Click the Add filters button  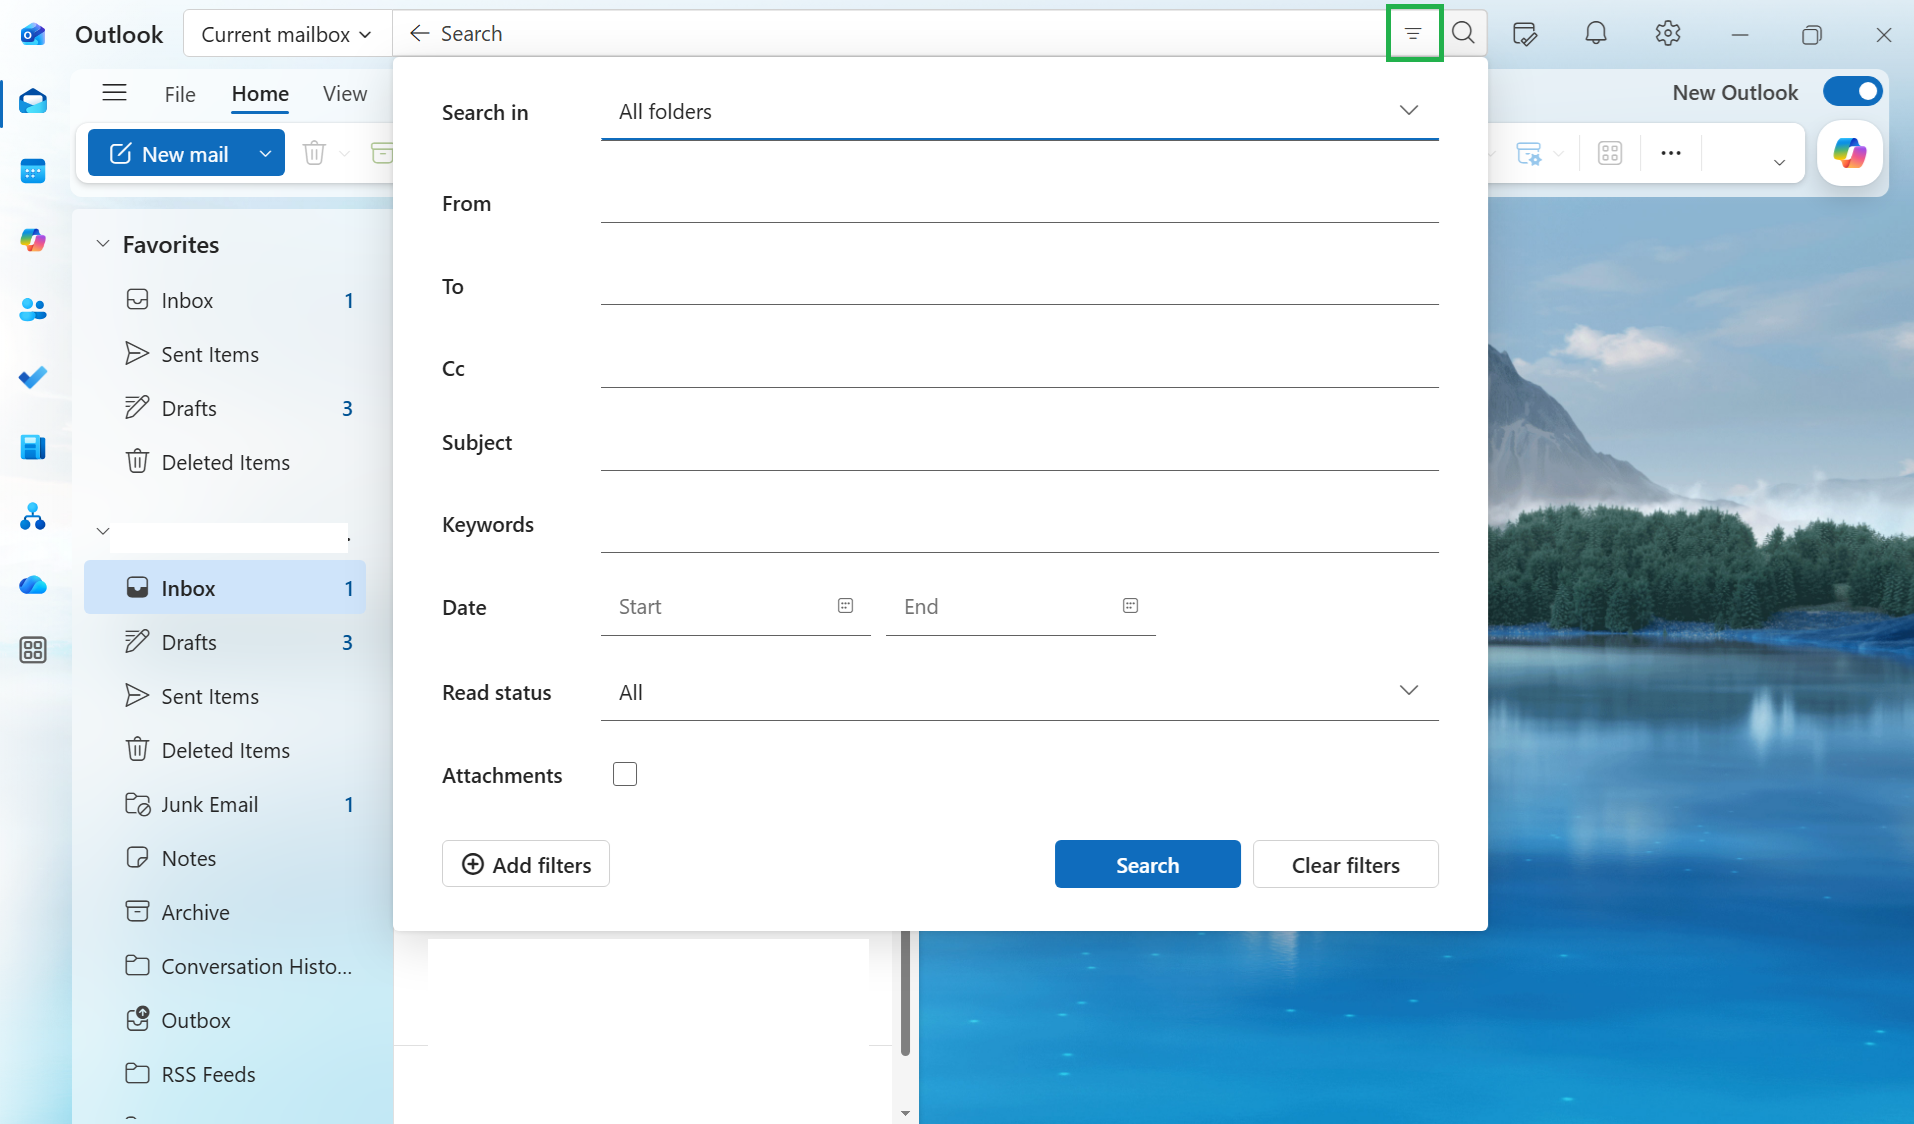pos(526,864)
